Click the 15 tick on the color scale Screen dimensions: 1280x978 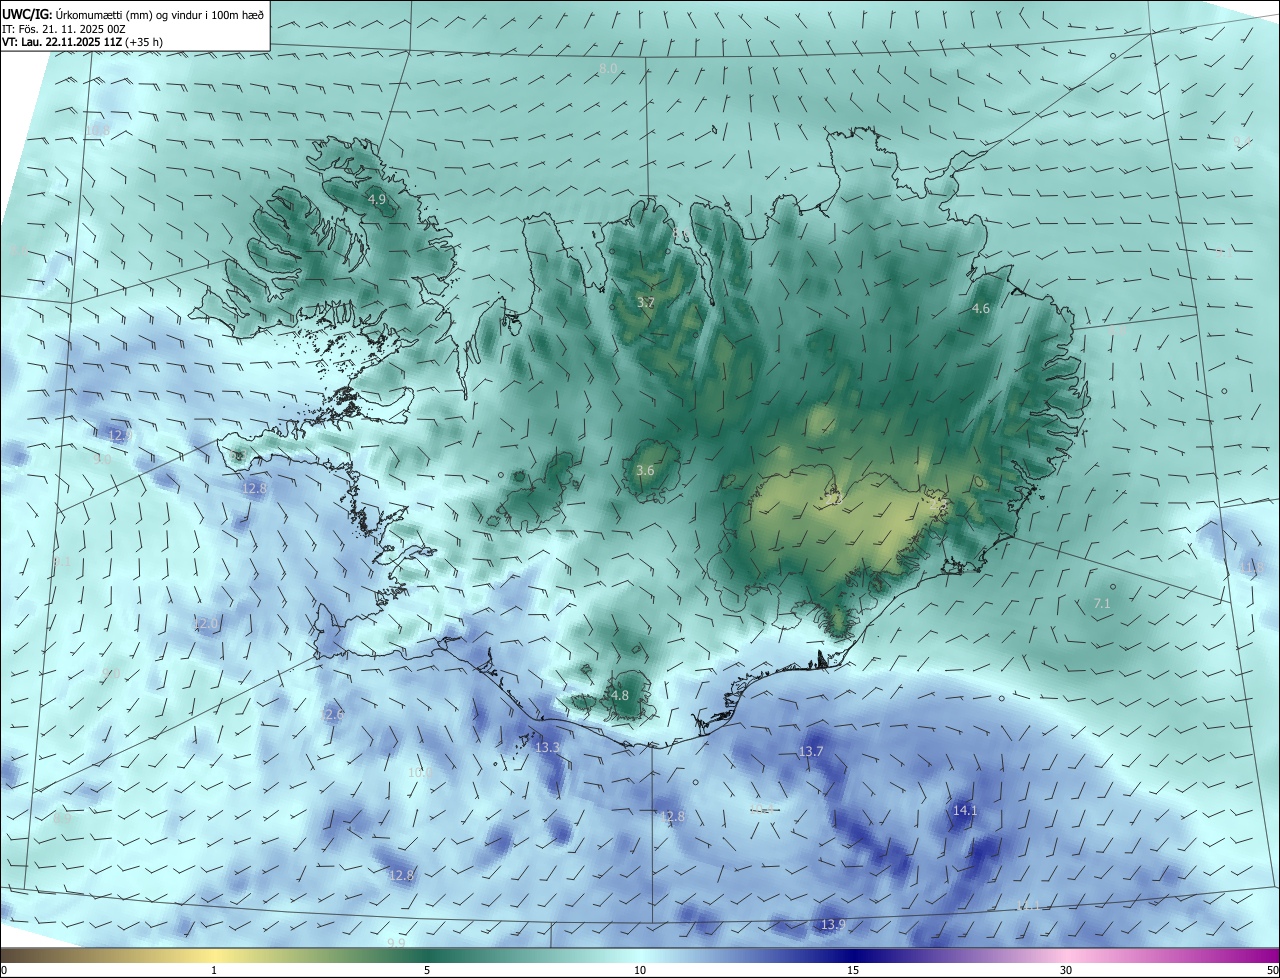(x=853, y=970)
